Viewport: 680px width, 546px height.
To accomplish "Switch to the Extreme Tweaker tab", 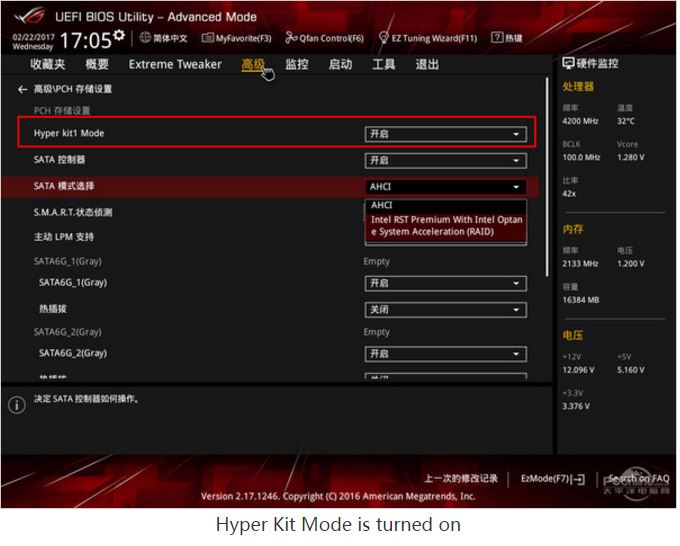I will (x=175, y=64).
